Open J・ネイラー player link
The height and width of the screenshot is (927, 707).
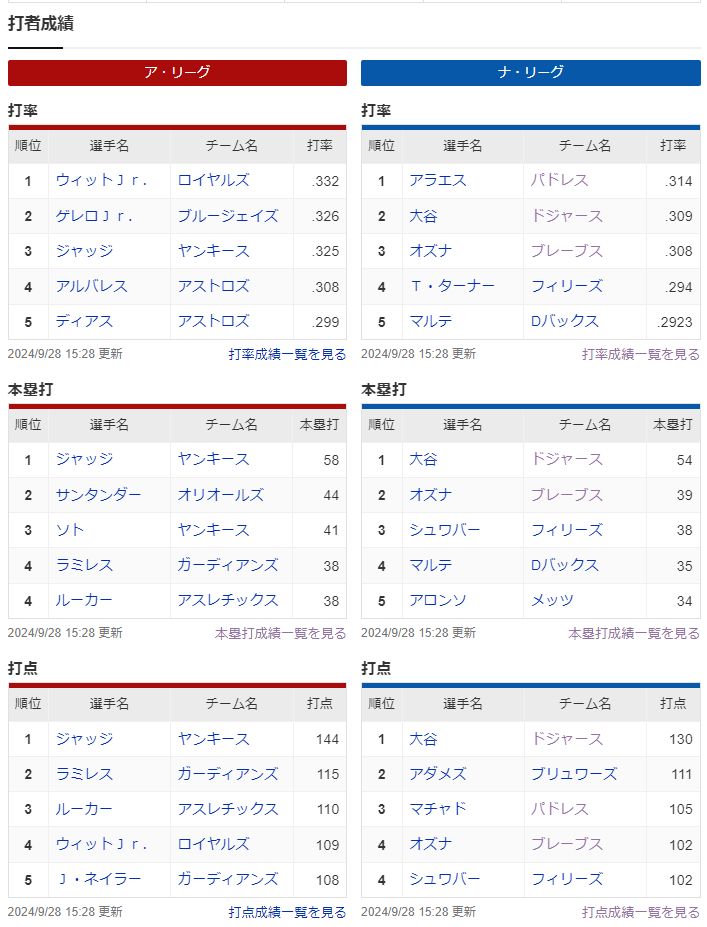point(98,879)
